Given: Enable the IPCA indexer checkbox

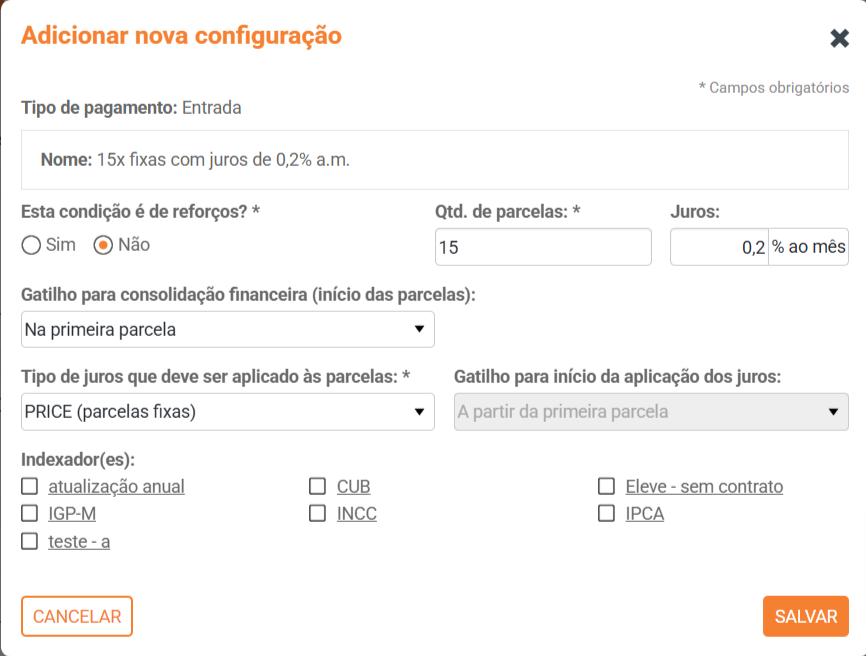Looking at the screenshot, I should click(606, 514).
